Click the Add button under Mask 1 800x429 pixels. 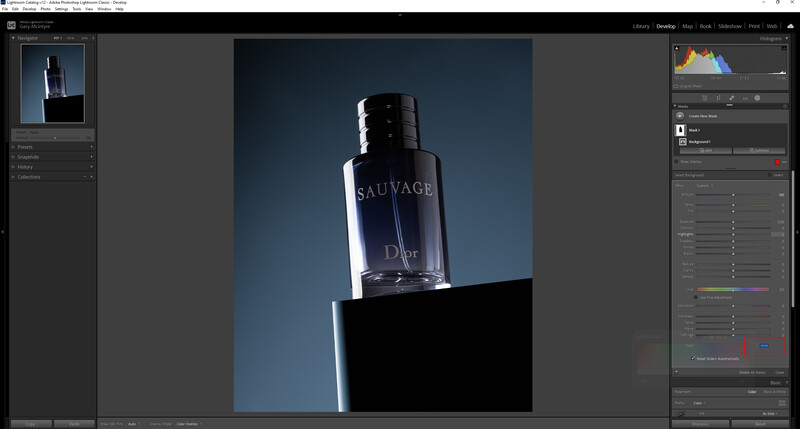tap(706, 150)
